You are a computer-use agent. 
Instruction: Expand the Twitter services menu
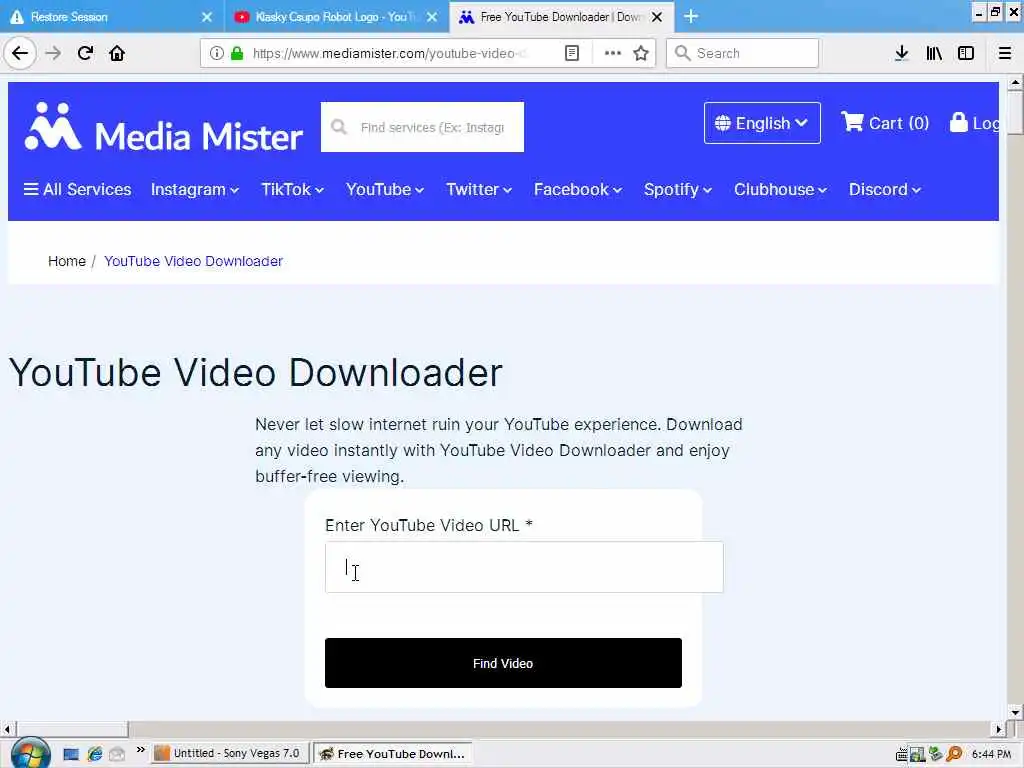(479, 189)
